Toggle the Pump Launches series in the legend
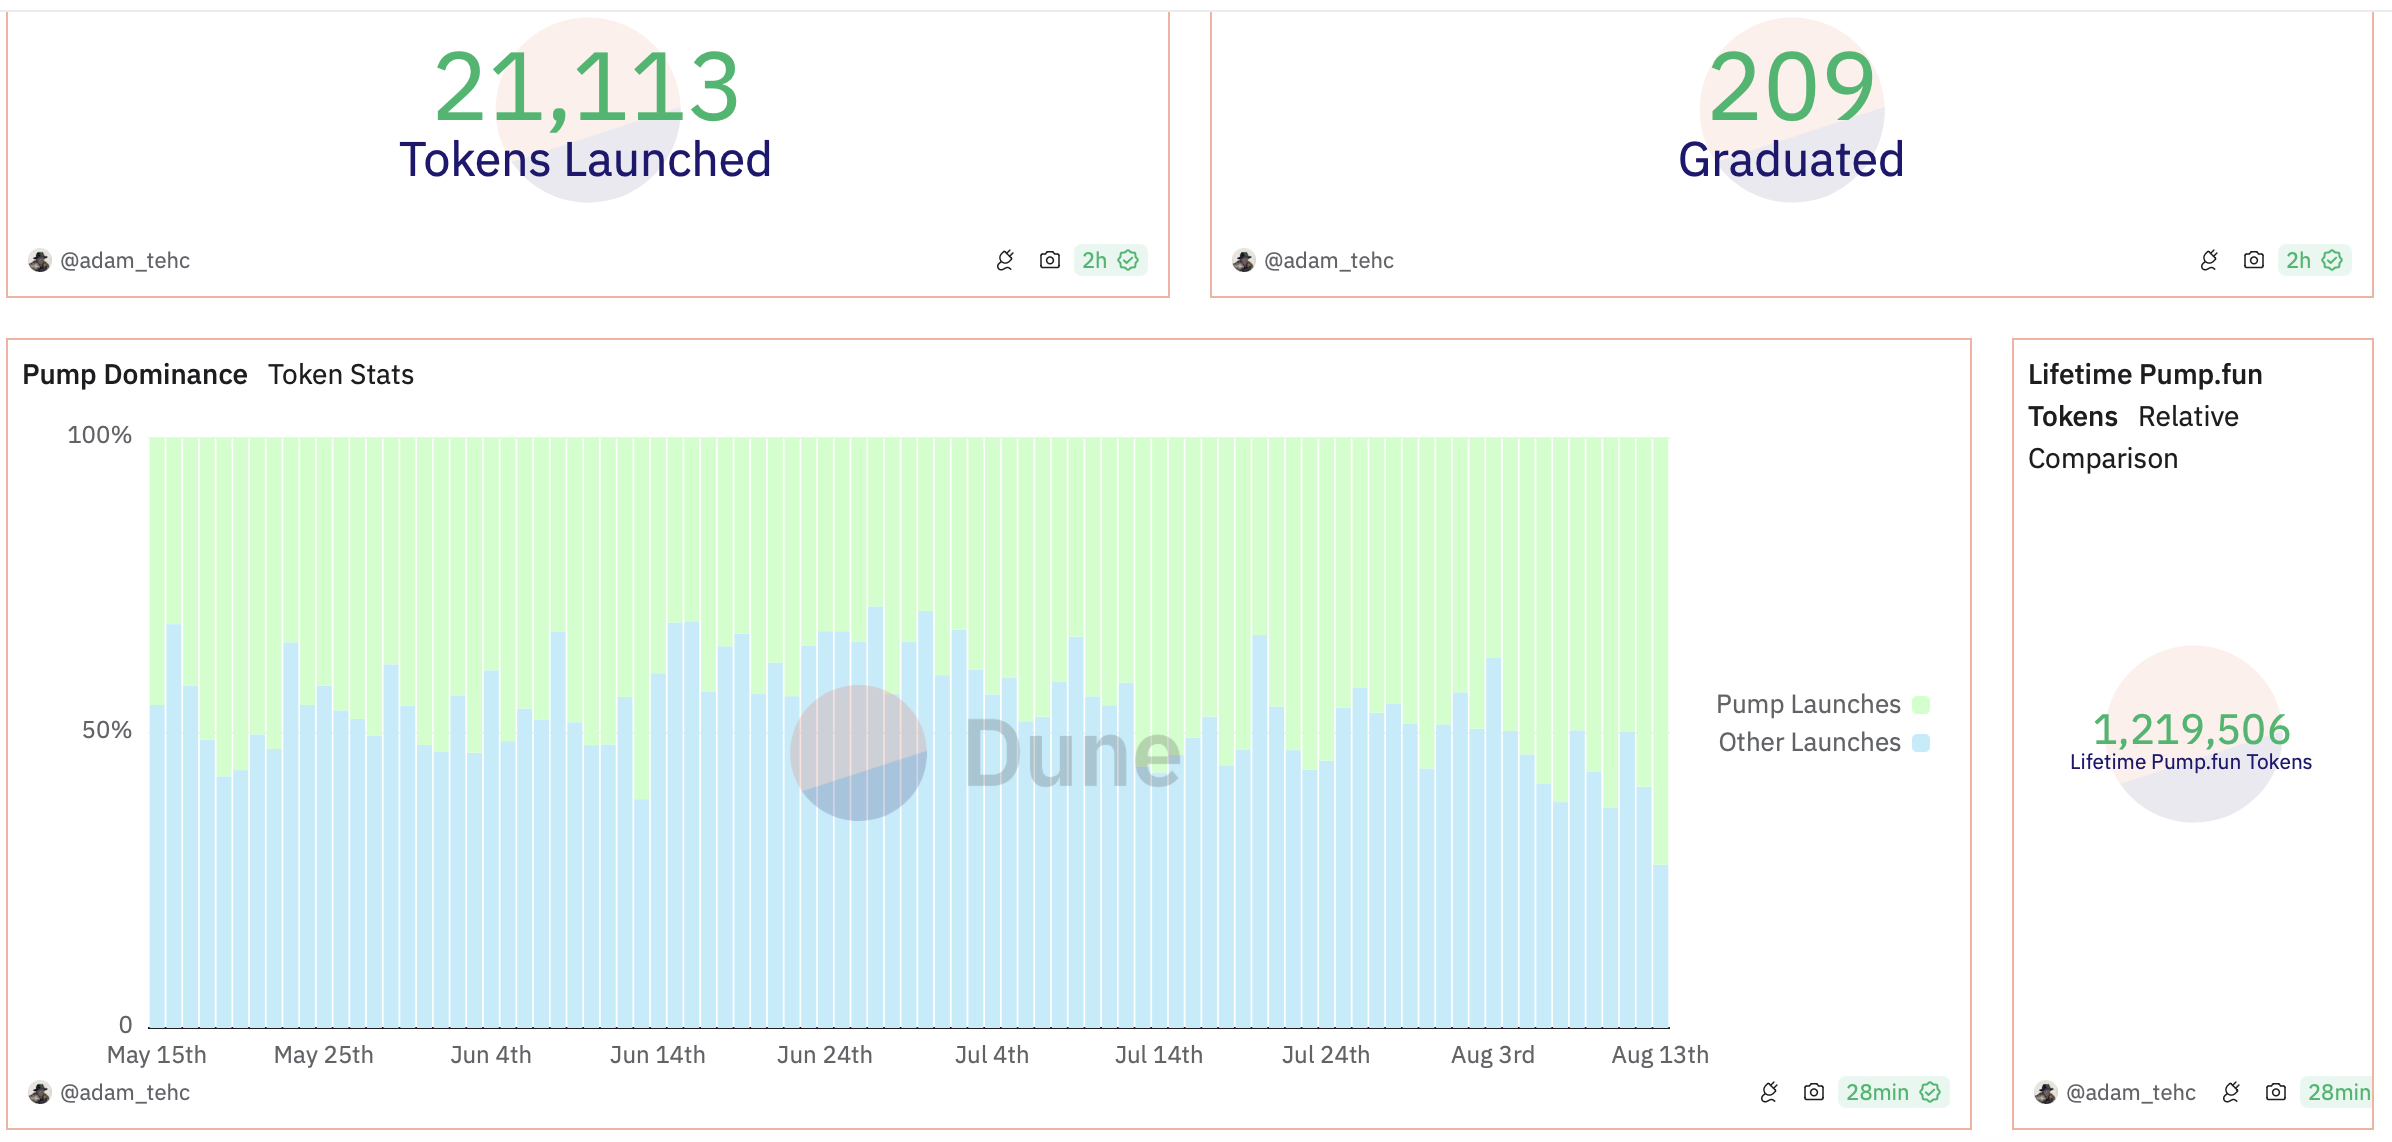This screenshot has height=1142, width=2392. 1808,704
